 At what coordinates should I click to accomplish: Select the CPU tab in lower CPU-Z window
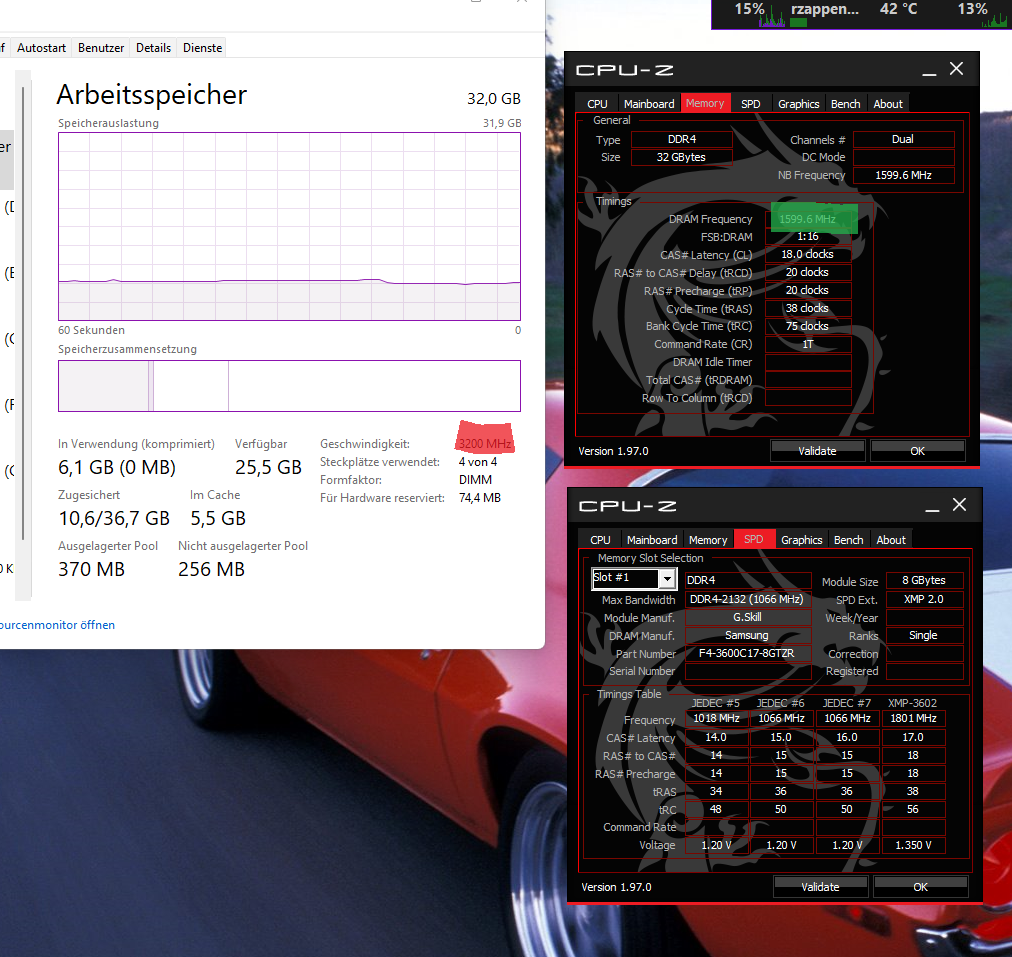point(600,540)
